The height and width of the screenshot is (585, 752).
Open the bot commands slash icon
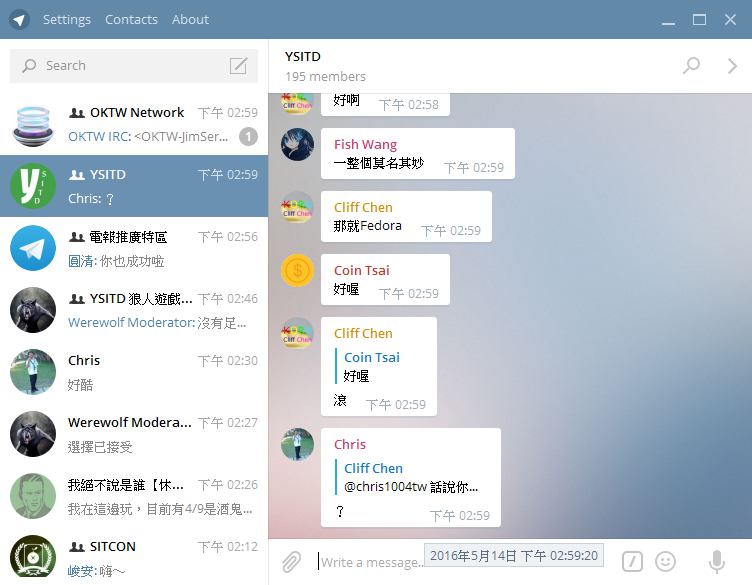click(632, 562)
